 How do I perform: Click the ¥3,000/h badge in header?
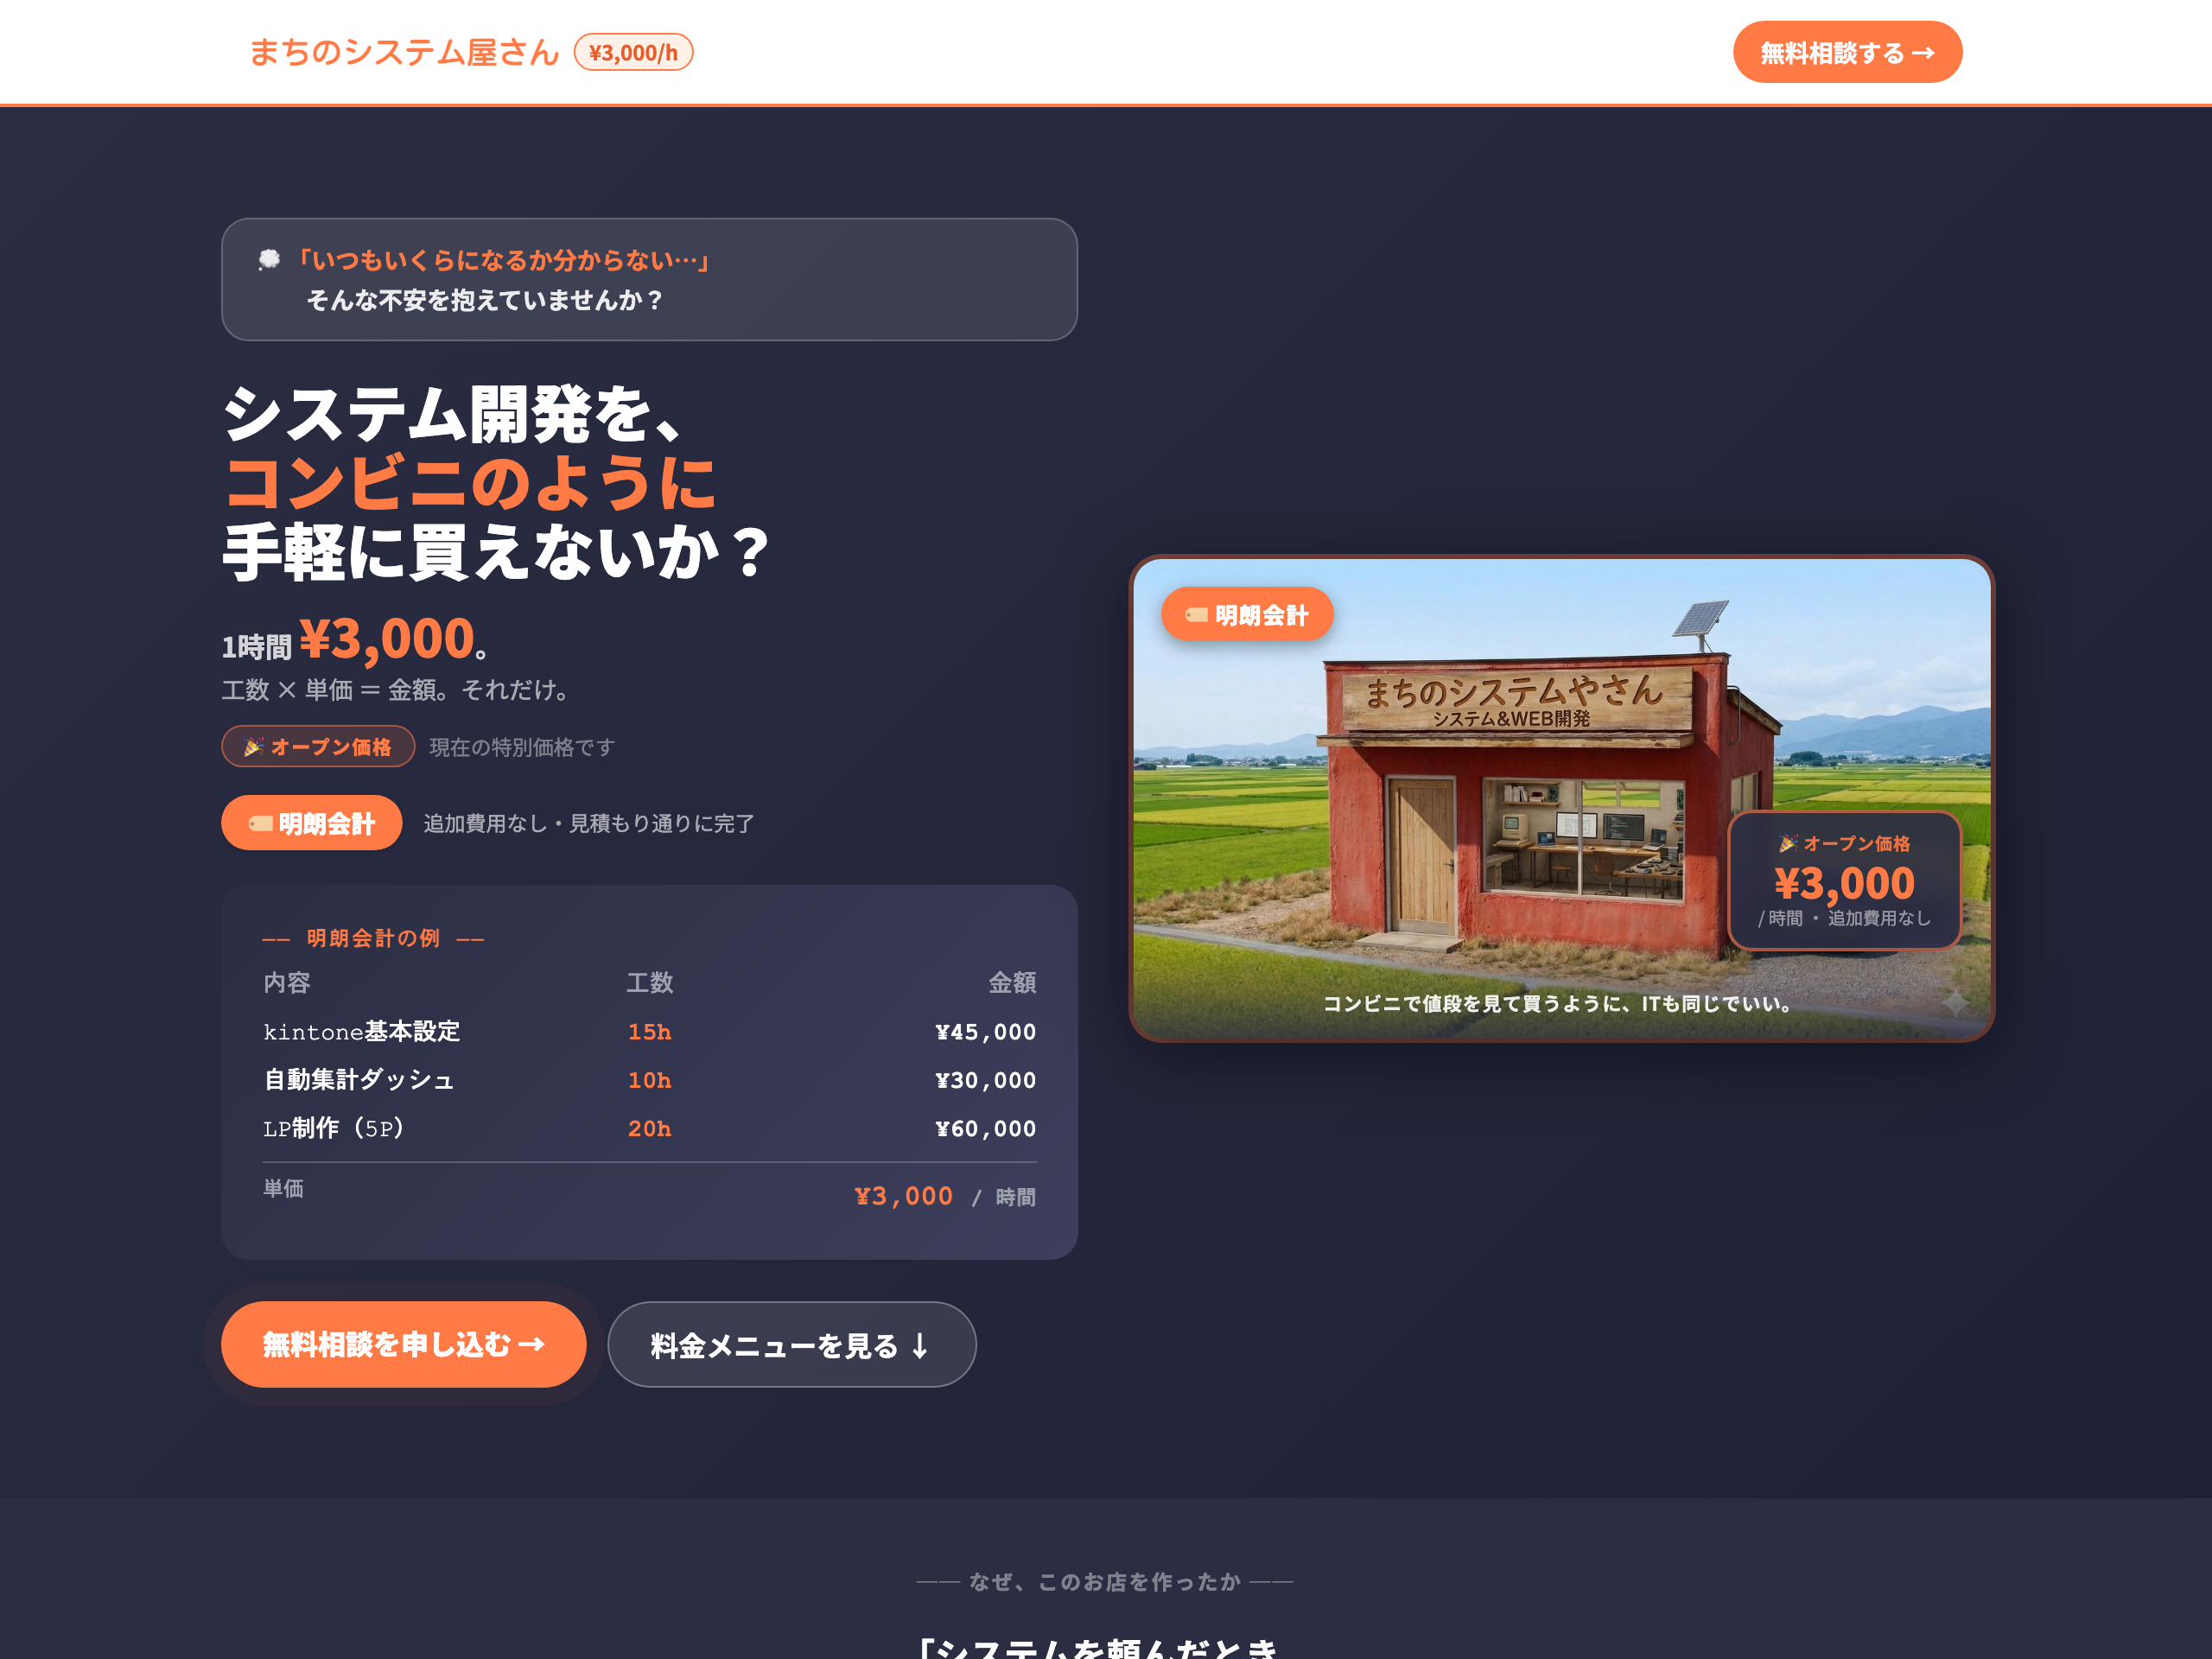pos(633,52)
